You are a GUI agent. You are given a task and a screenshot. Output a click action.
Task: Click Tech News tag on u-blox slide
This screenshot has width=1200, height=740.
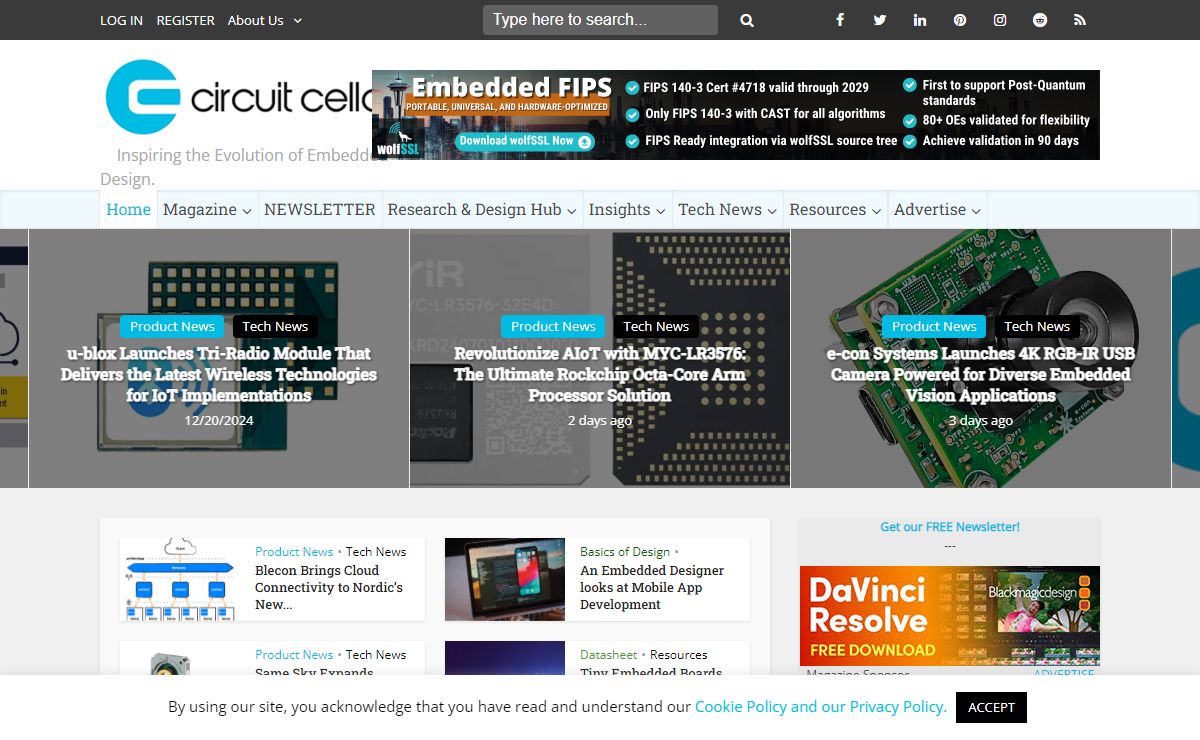coord(275,326)
